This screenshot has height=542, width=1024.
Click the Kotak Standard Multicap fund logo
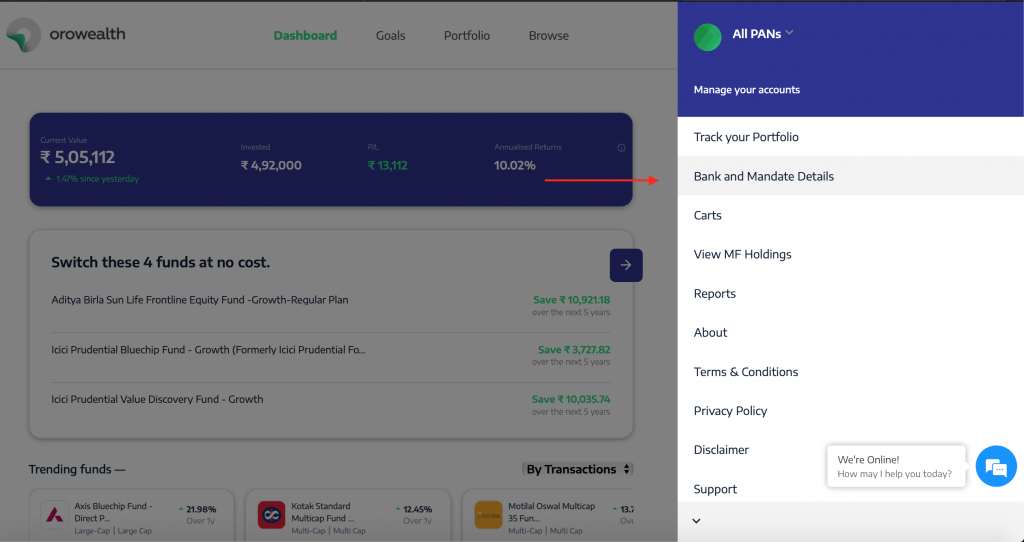271,515
